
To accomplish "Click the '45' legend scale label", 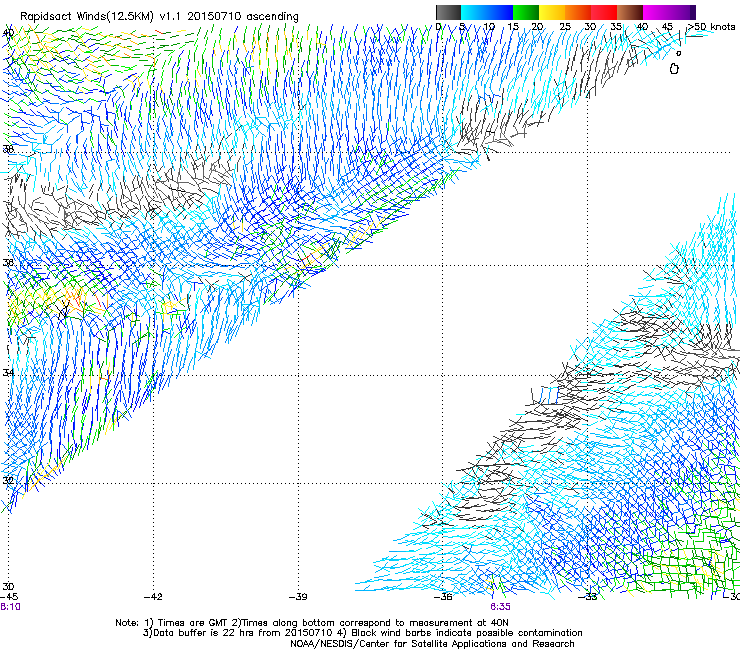I will point(667,26).
